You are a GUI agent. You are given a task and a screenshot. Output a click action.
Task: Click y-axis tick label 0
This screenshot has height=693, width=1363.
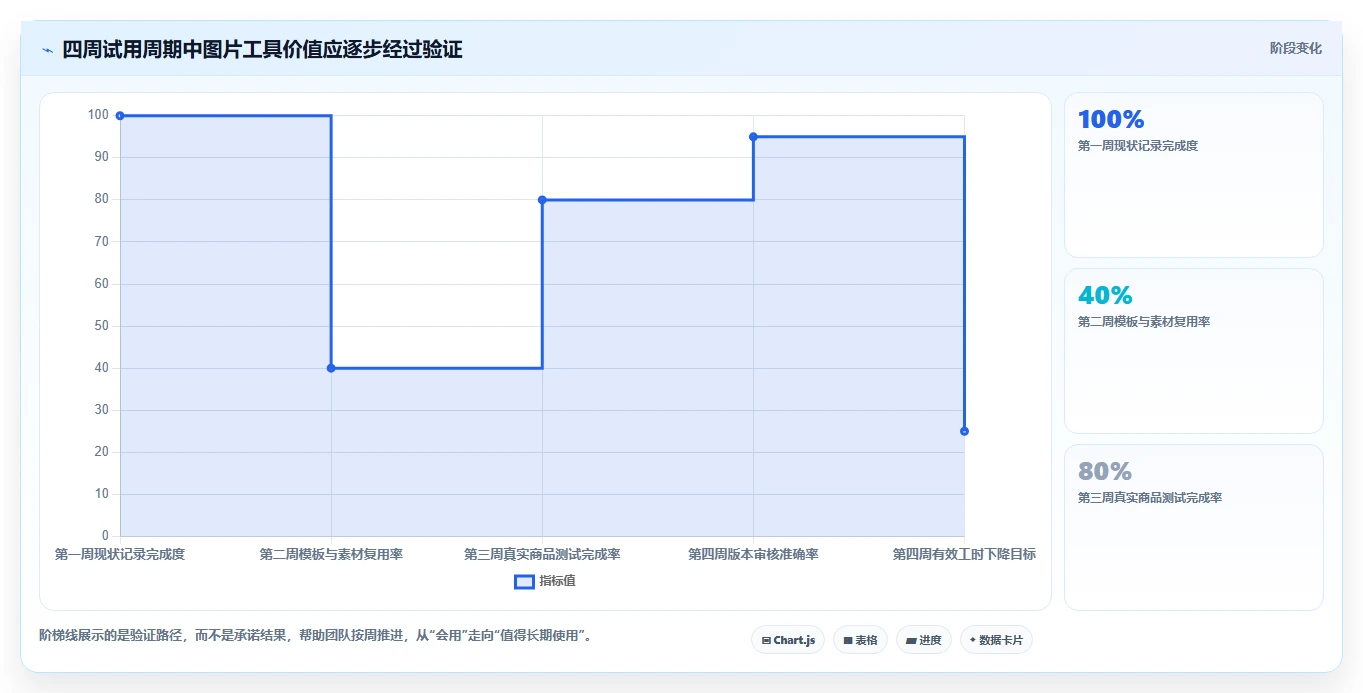click(105, 536)
